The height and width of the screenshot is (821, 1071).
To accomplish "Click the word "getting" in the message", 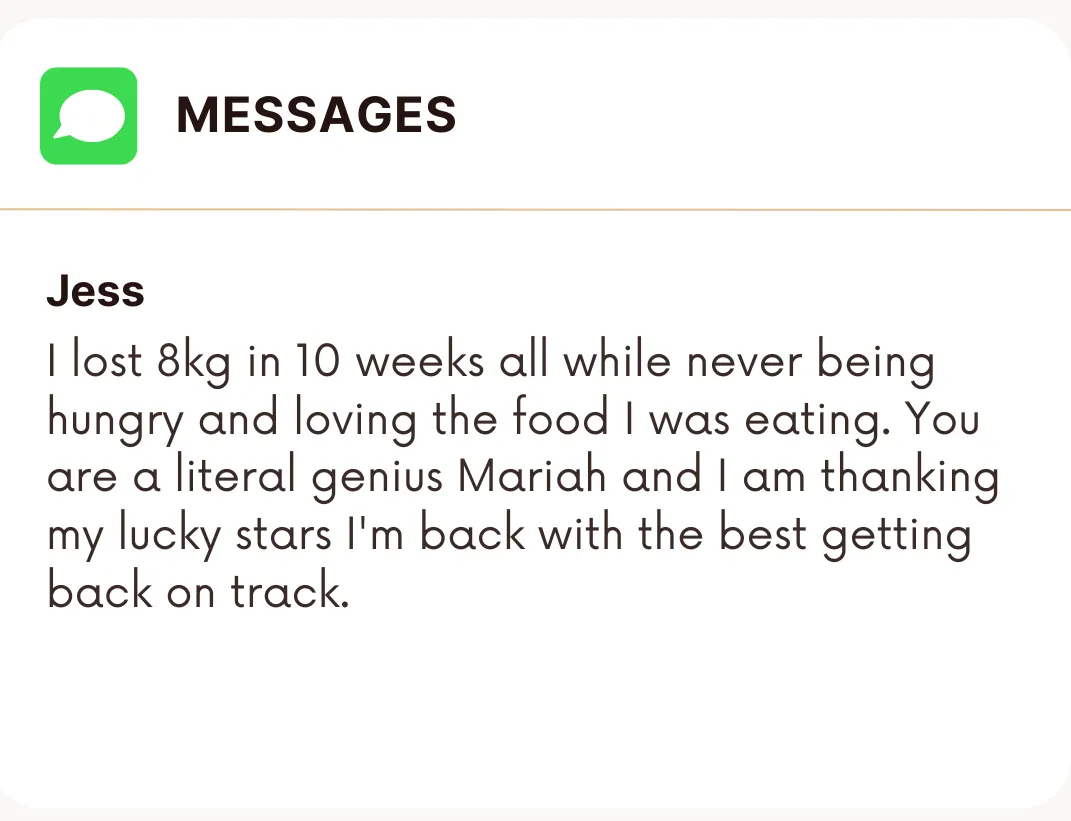I will 896,536.
